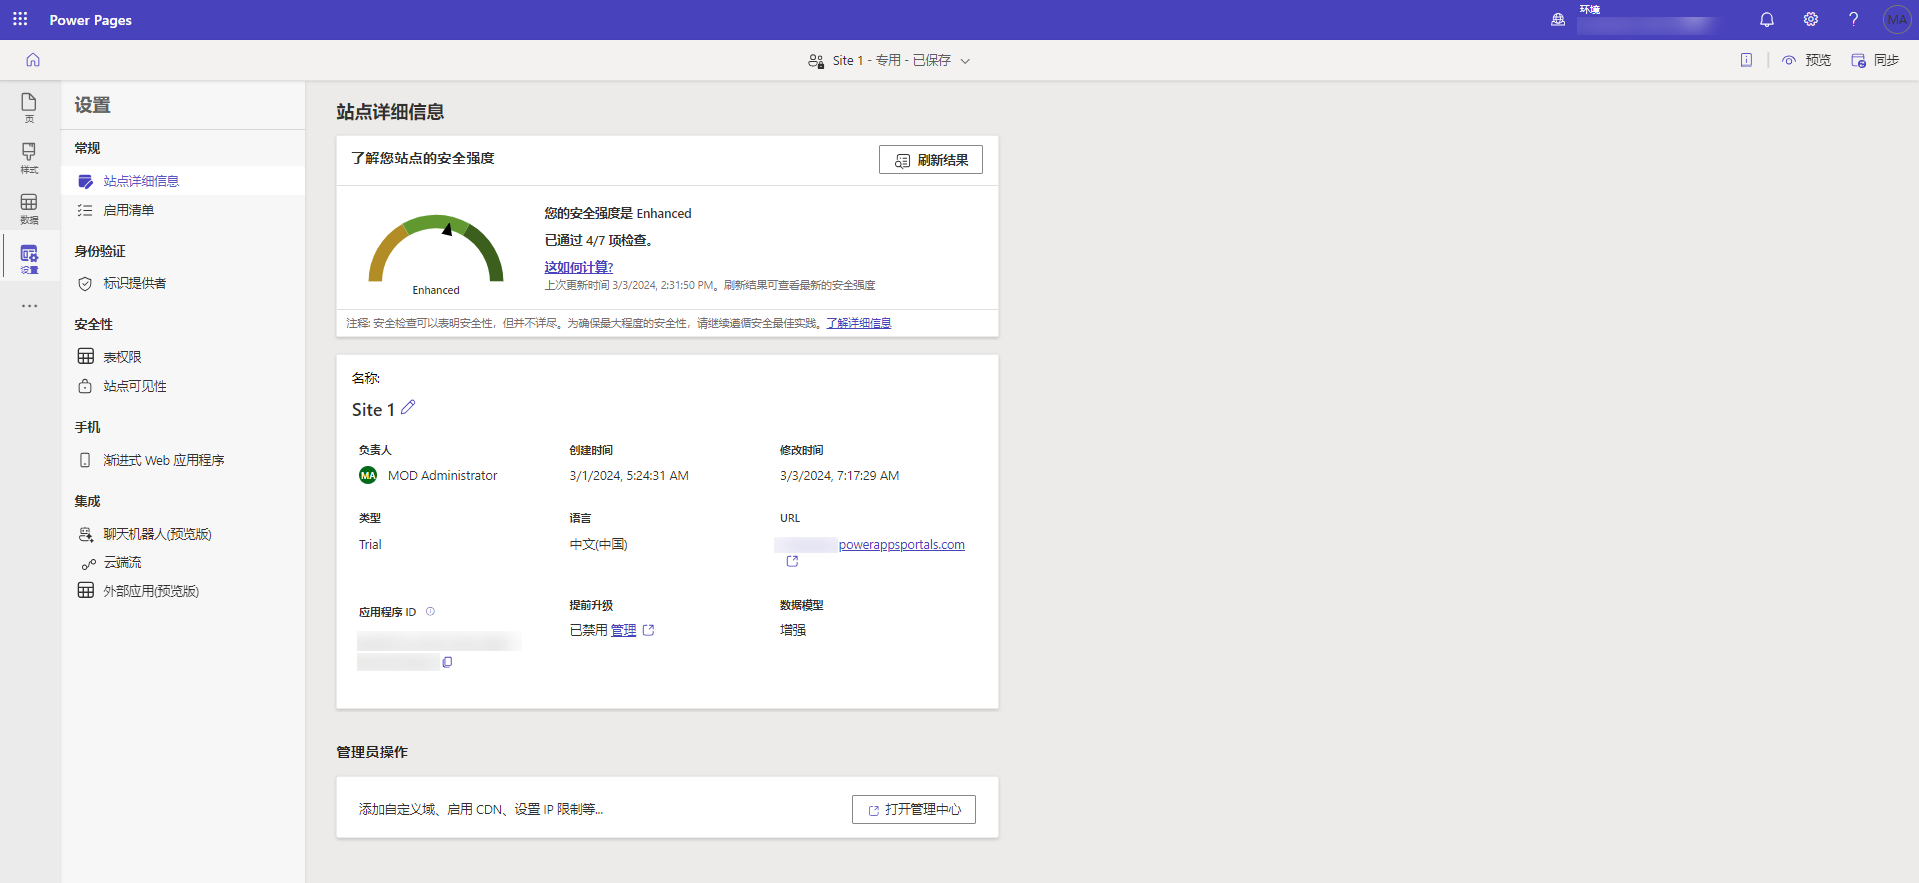Click the environment icon in header
Screen dimensions: 1919x883
pos(1558,19)
